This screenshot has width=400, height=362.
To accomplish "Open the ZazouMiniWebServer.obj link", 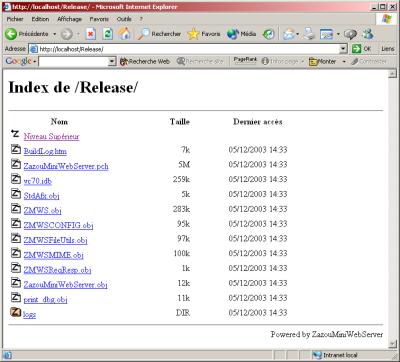I will pos(65,285).
